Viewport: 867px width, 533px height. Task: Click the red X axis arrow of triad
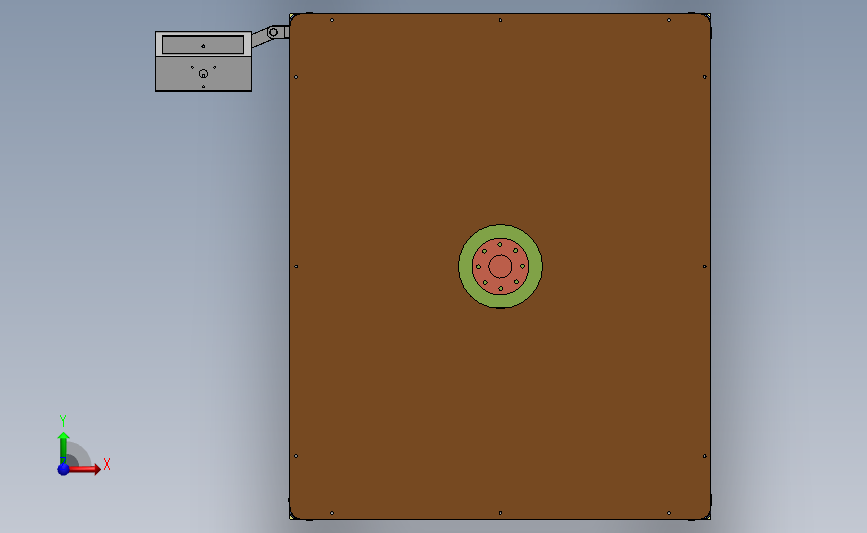pos(85,469)
